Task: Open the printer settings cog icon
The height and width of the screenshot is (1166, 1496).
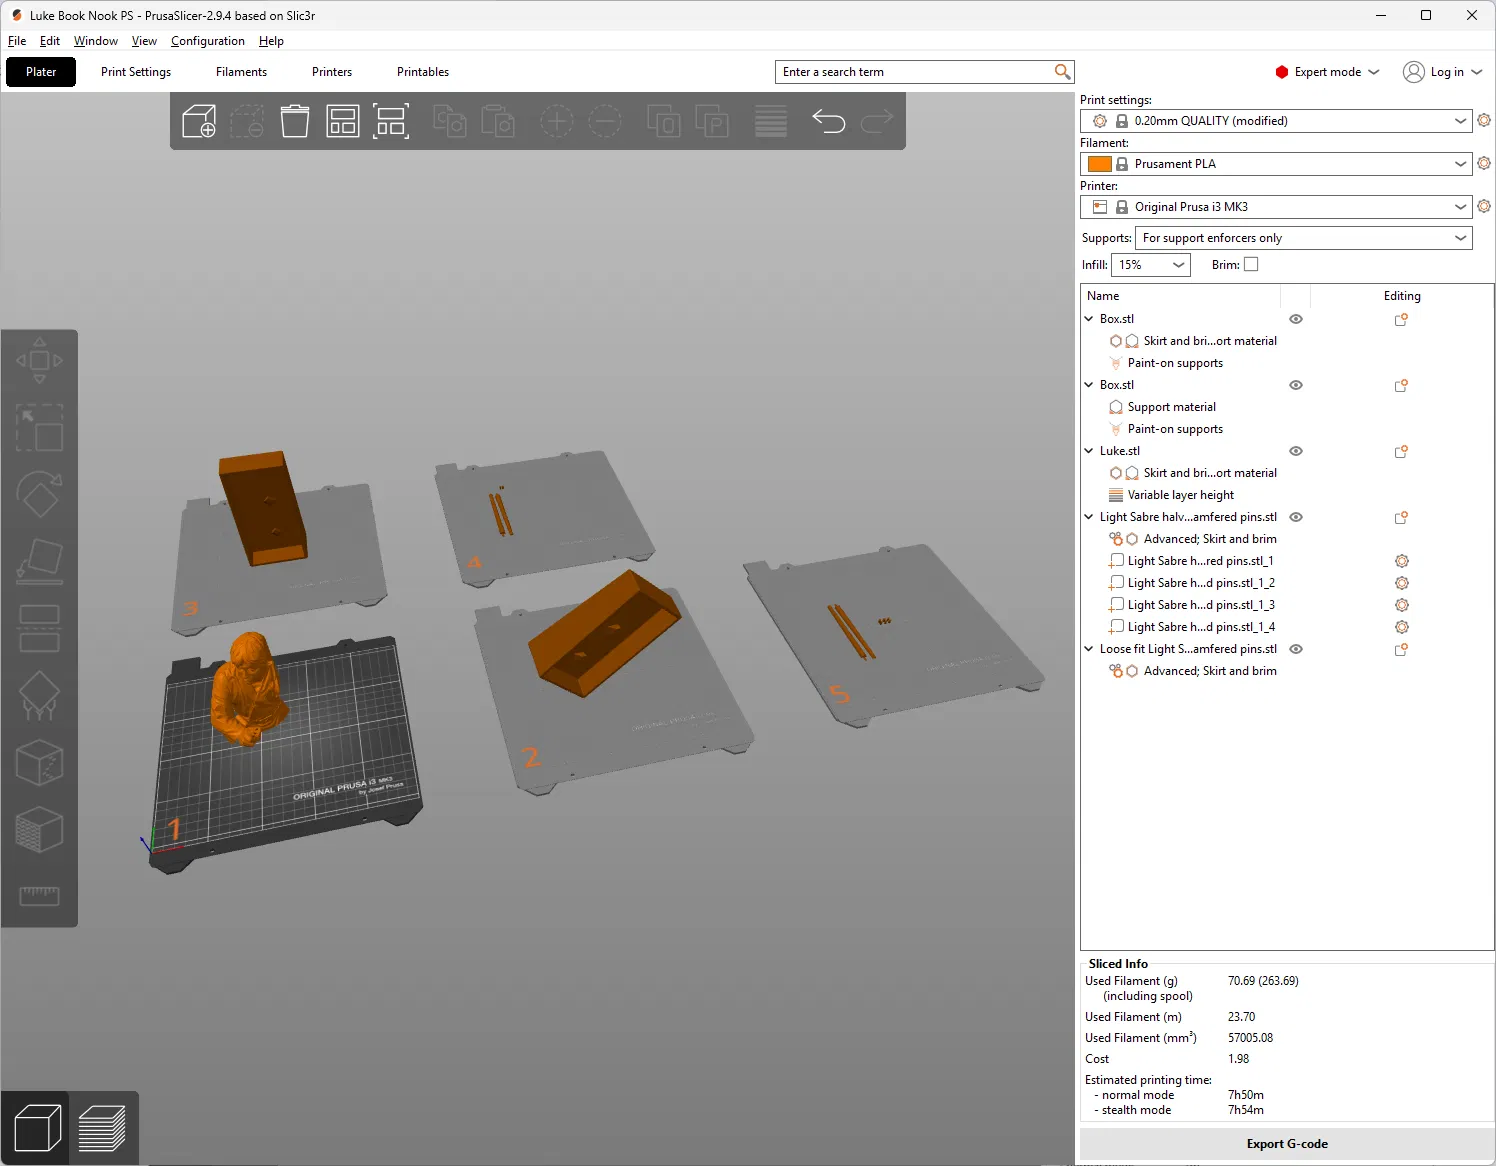Action: (x=1484, y=206)
